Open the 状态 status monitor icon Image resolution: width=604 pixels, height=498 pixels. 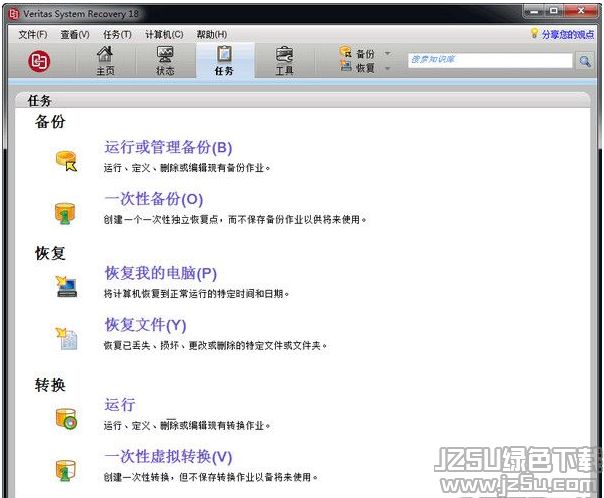tap(165, 54)
